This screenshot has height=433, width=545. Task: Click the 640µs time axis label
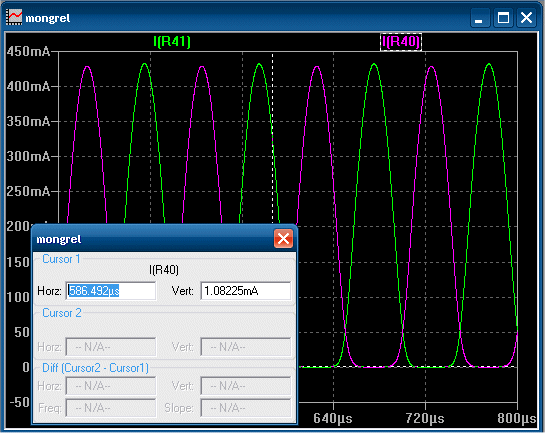(x=333, y=418)
